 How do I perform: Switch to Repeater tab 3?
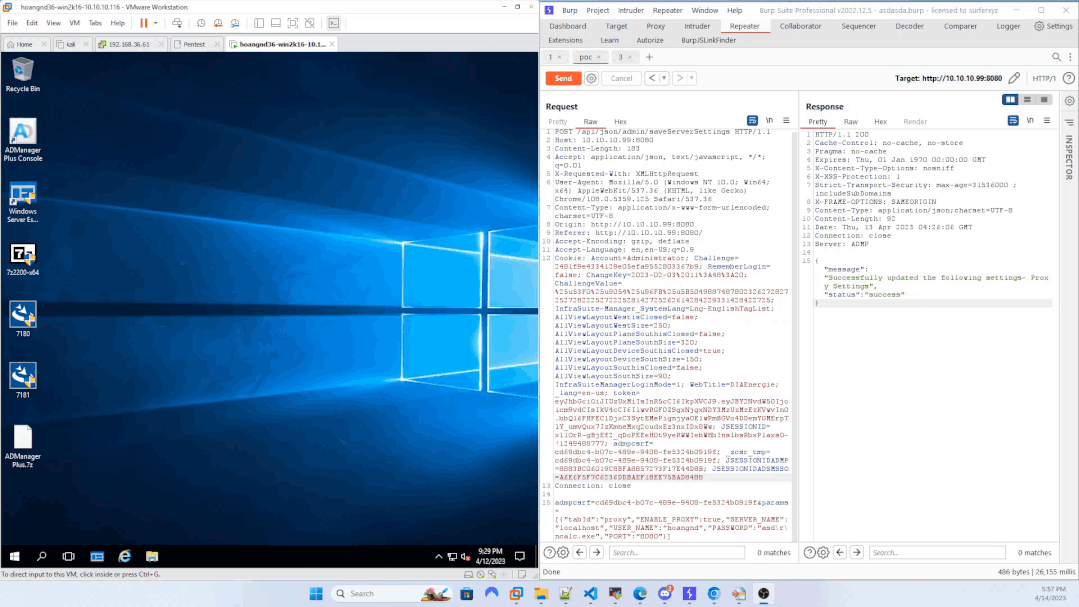620,57
